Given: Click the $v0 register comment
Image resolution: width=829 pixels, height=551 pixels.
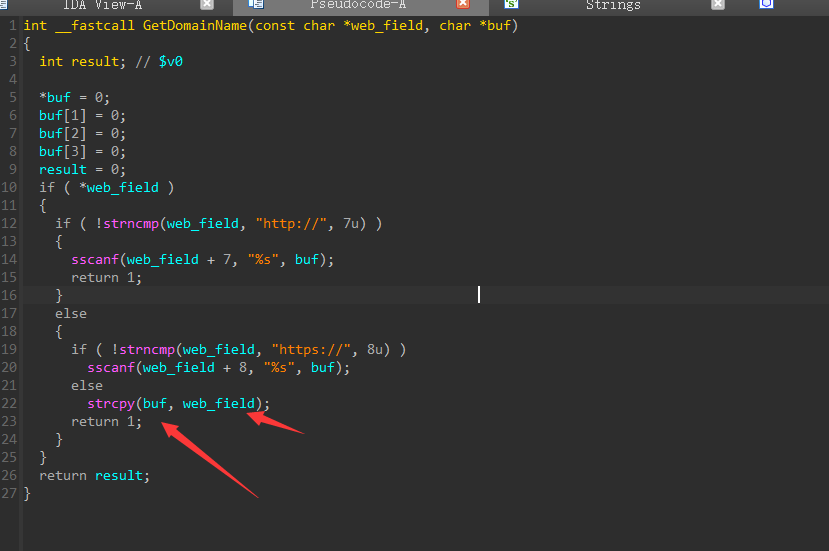Looking at the screenshot, I should (x=171, y=61).
